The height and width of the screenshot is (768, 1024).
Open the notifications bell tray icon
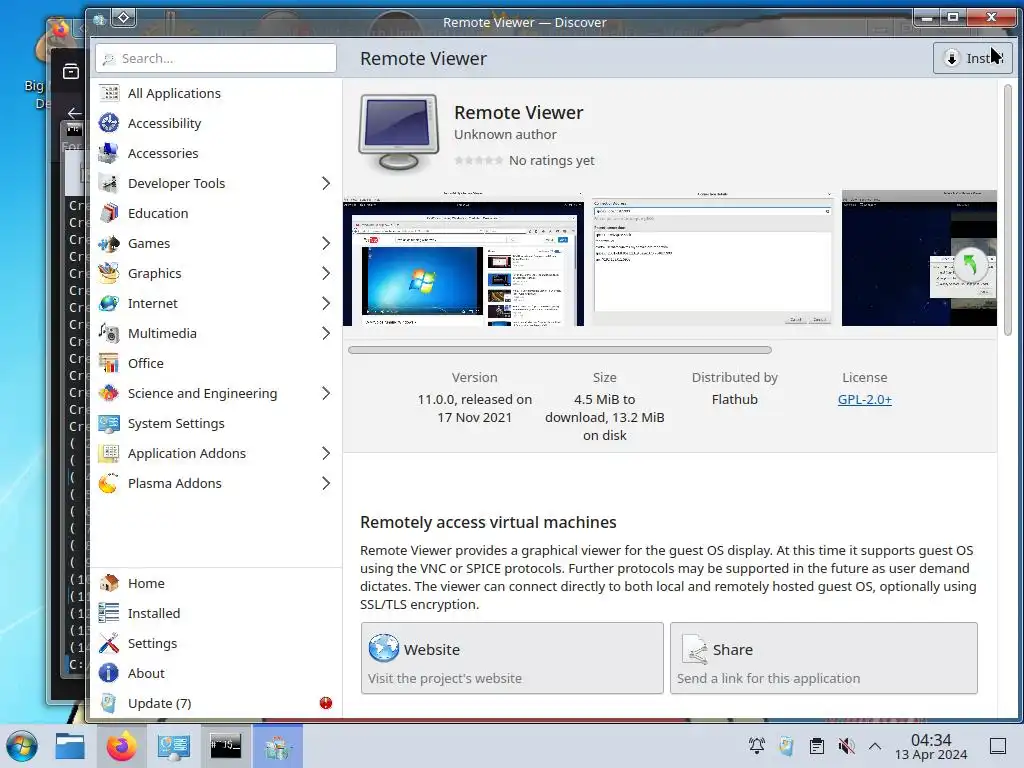[757, 746]
